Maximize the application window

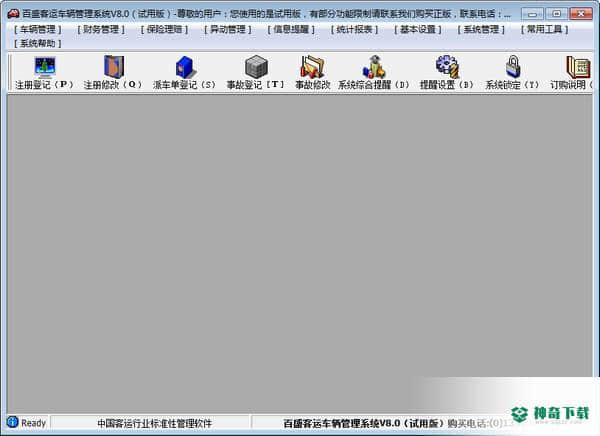click(556, 14)
